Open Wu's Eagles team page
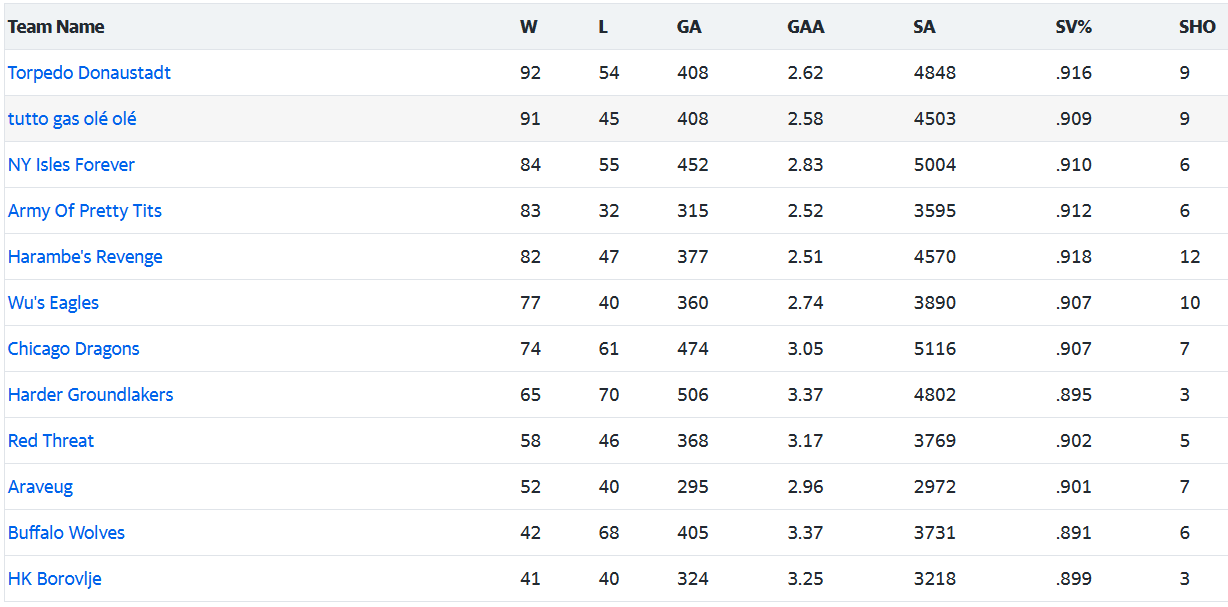The image size is (1228, 607). (53, 303)
